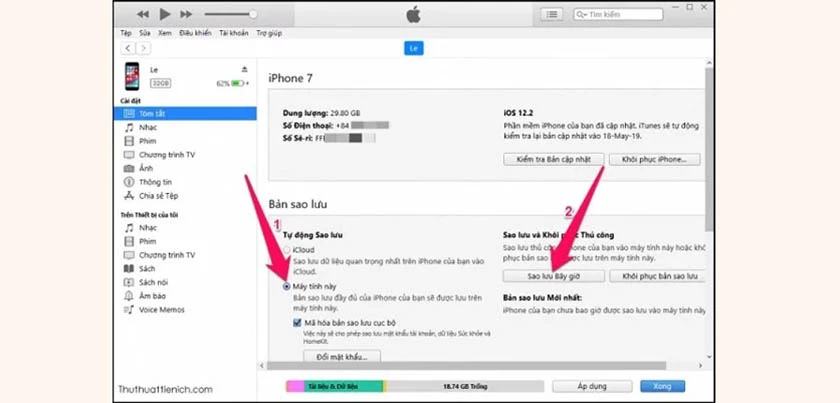Click Khôi phục iPhone button
The height and width of the screenshot is (403, 840).
coord(654,159)
